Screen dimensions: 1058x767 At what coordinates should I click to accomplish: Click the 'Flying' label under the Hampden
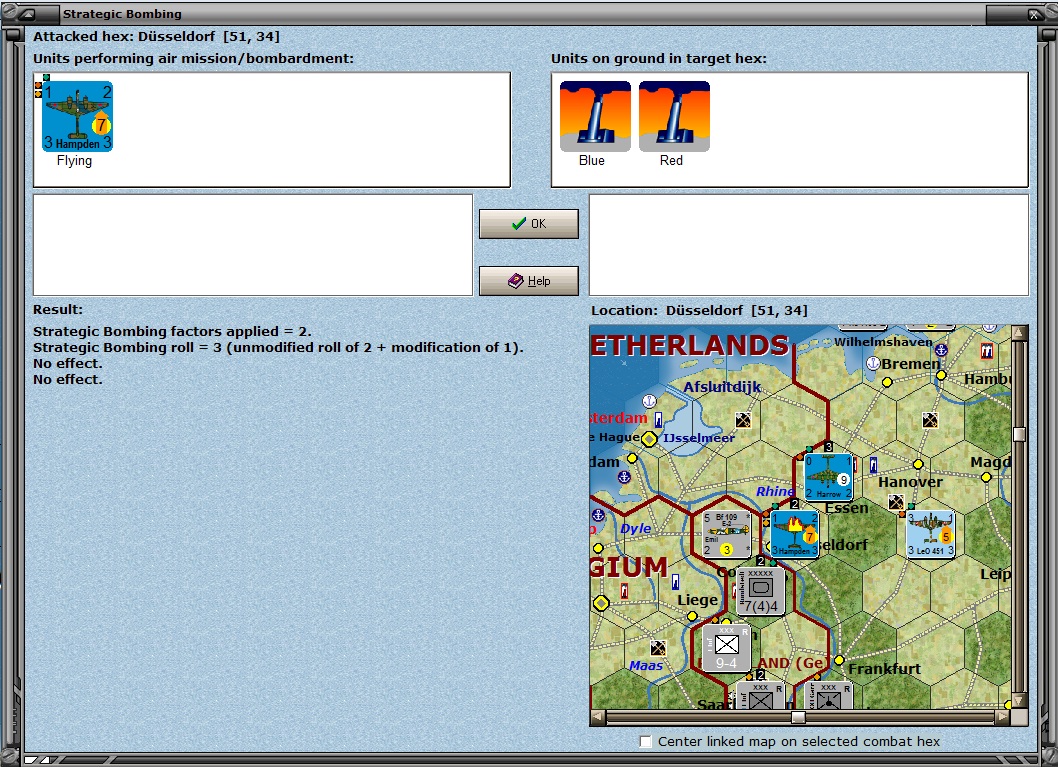coord(74,161)
